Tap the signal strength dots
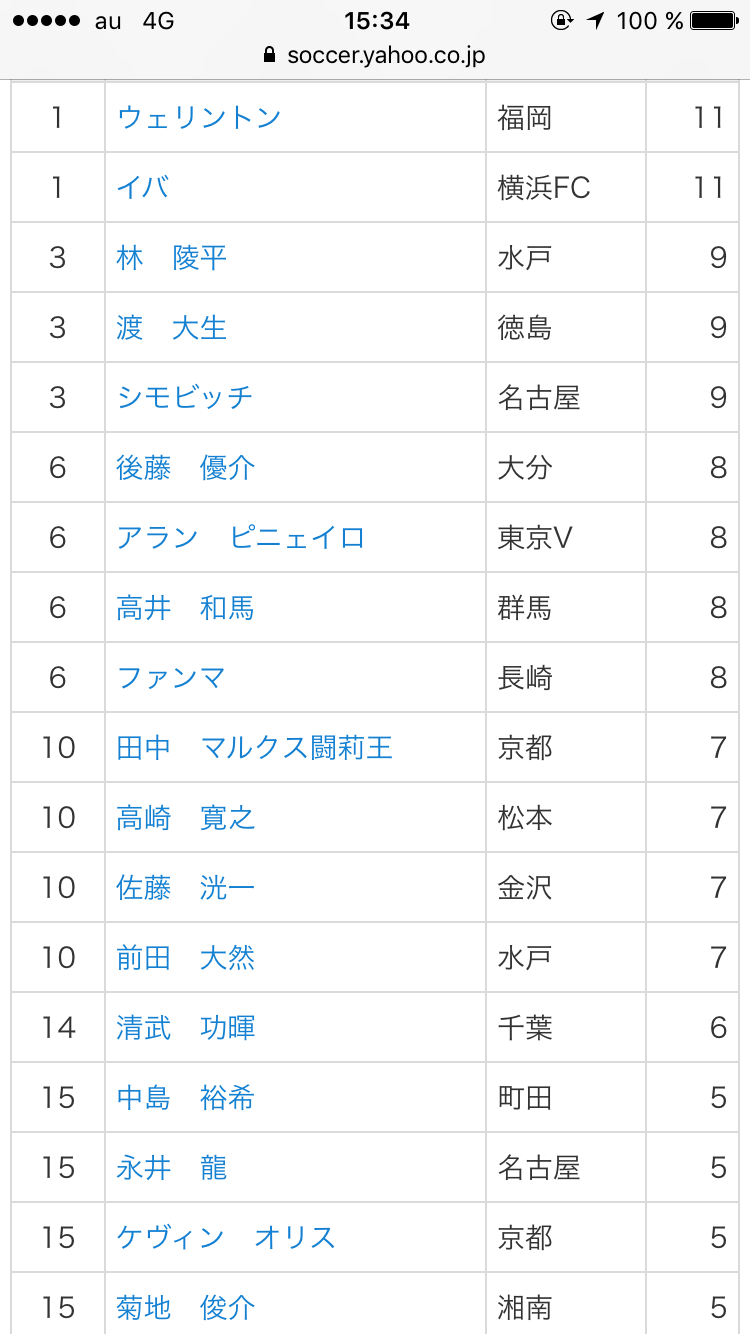Screen dimensions: 750x1334 point(43,21)
